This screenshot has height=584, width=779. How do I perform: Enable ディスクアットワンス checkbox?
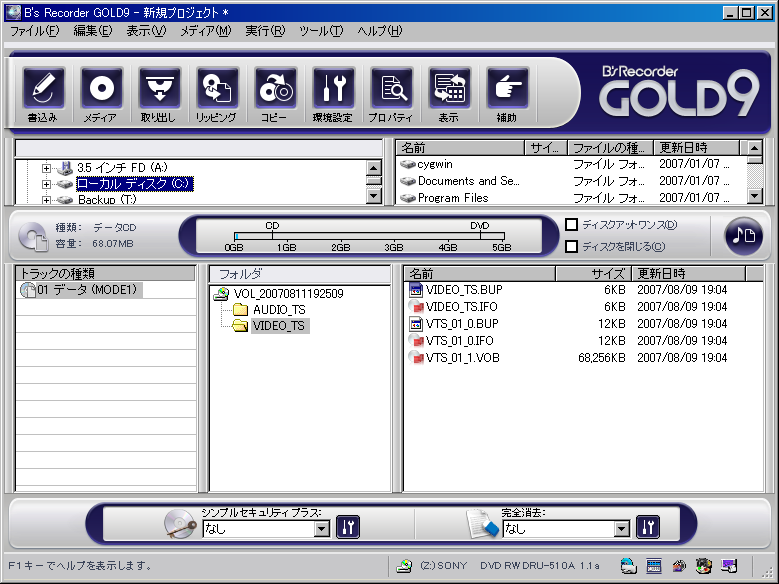[x=571, y=225]
